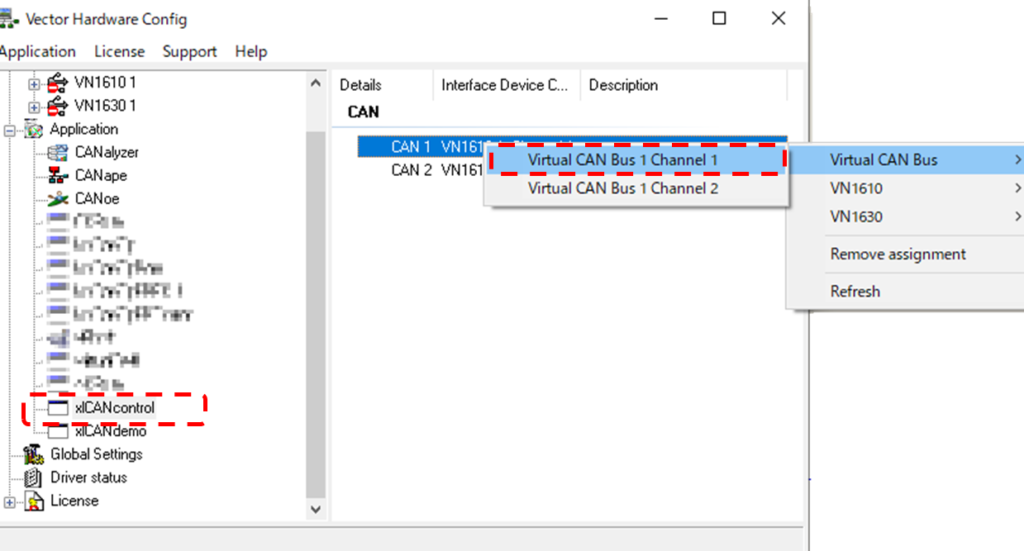Click the tree panel scroll down arrow
The image size is (1024, 551).
click(x=316, y=508)
